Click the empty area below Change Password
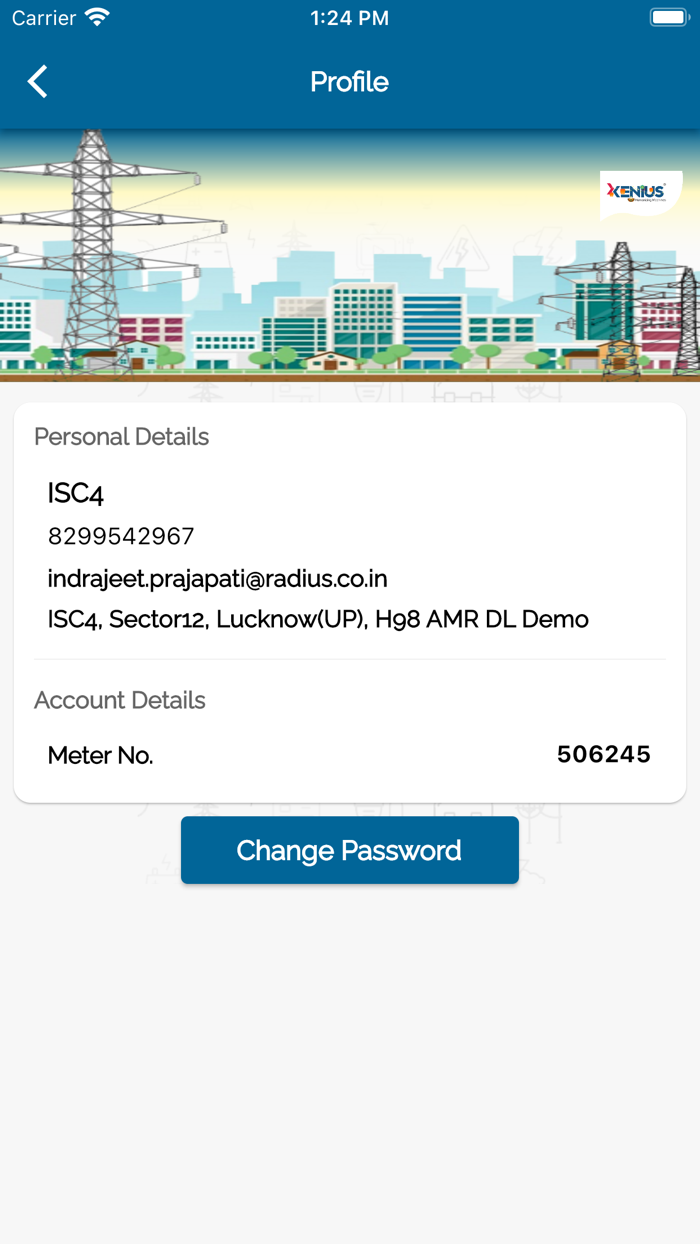 pyautogui.click(x=350, y=1050)
